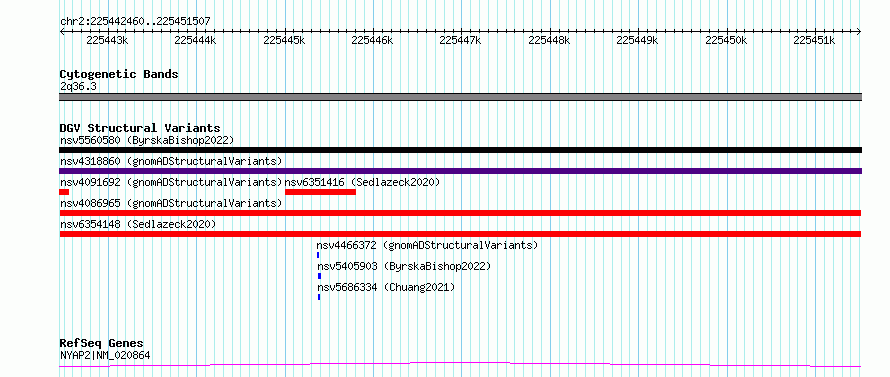The height and width of the screenshot is (377, 890).
Task: Select the blue nsv5405903 variant marker
Action: coord(319,276)
